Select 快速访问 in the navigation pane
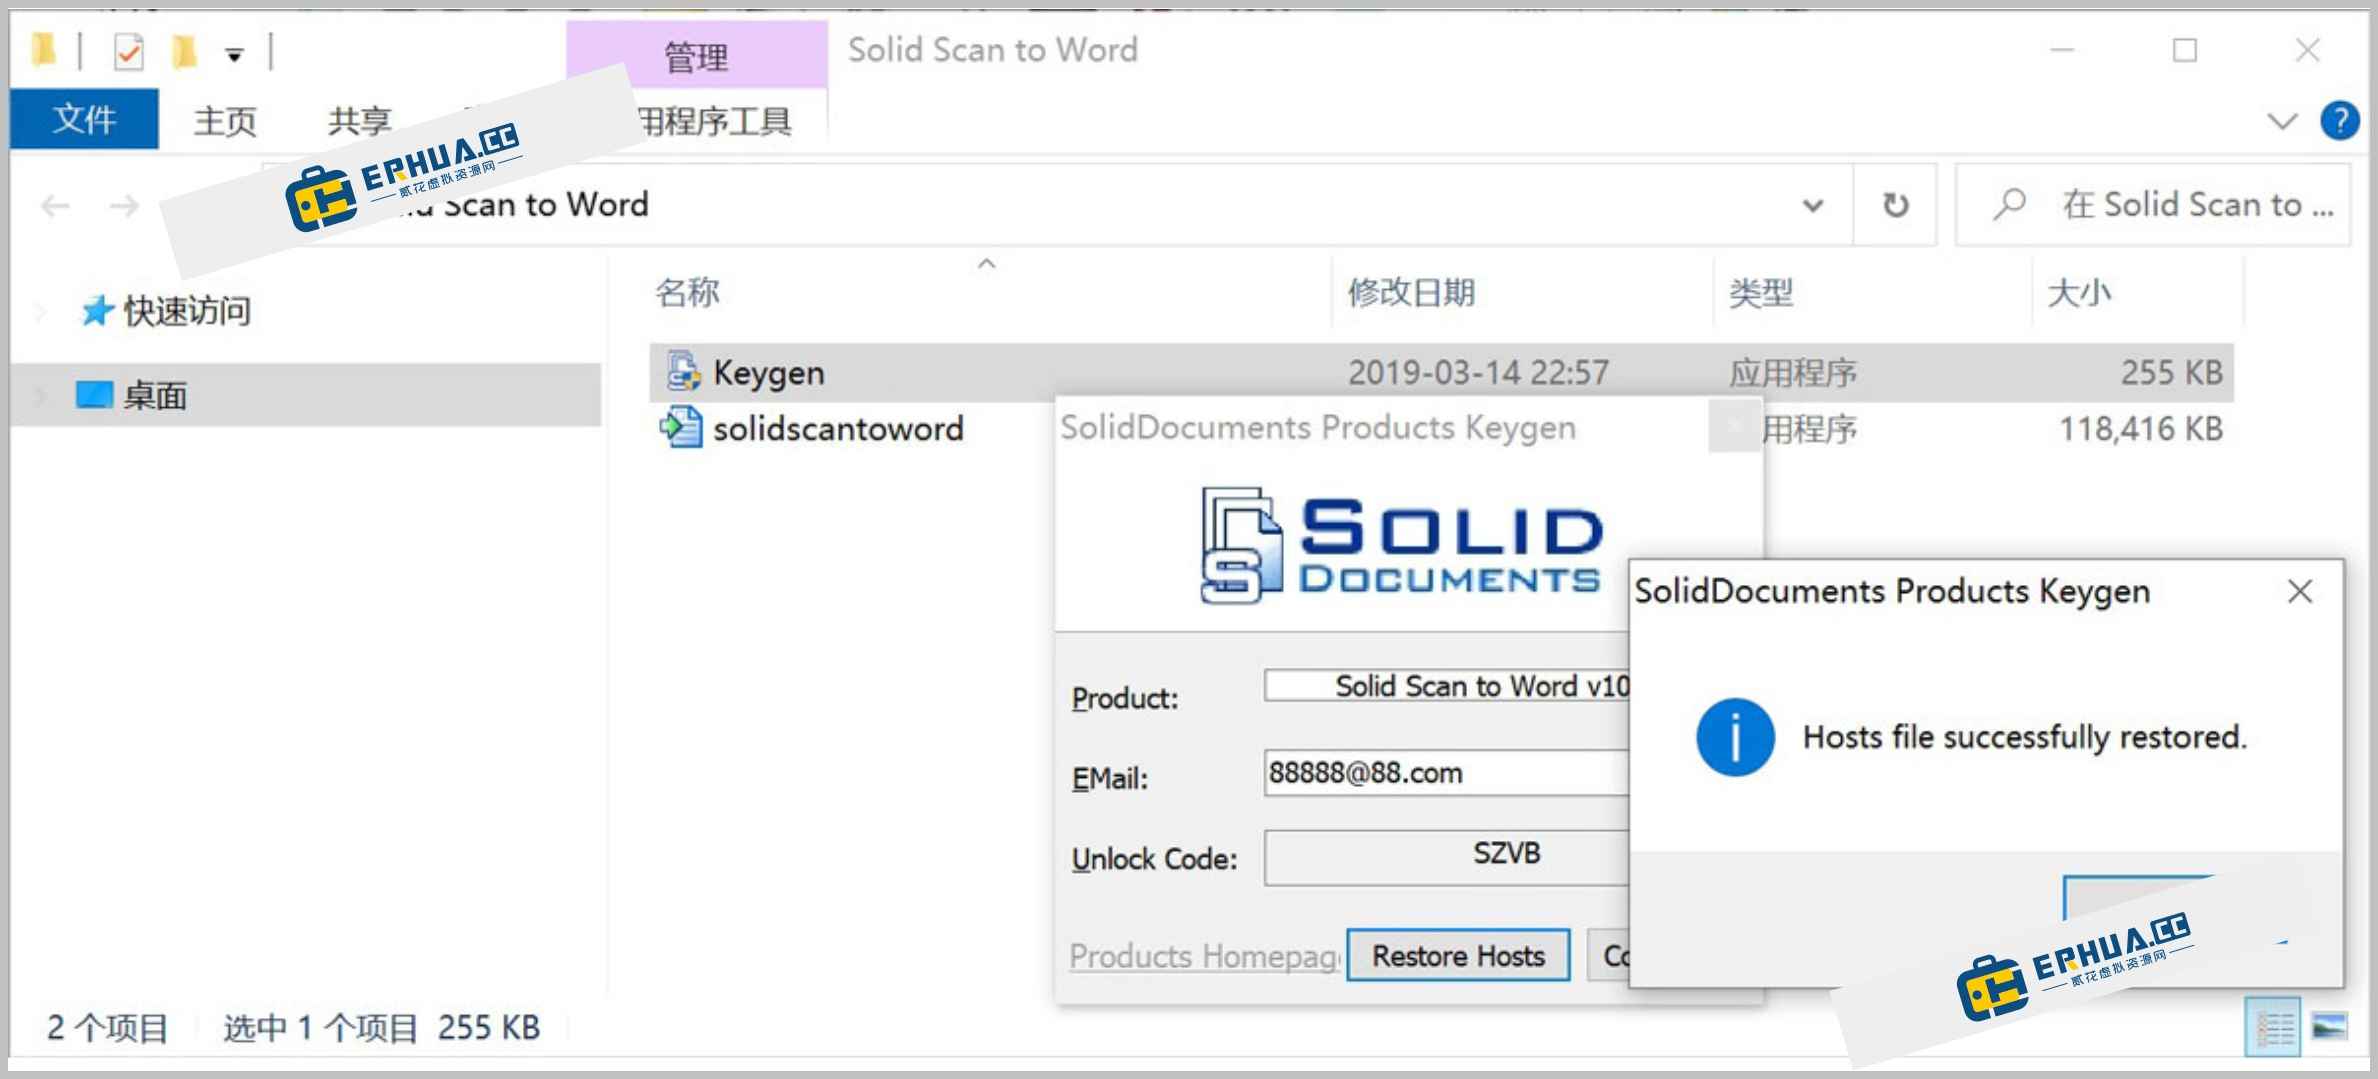Image resolution: width=2378 pixels, height=1079 pixels. 187,311
